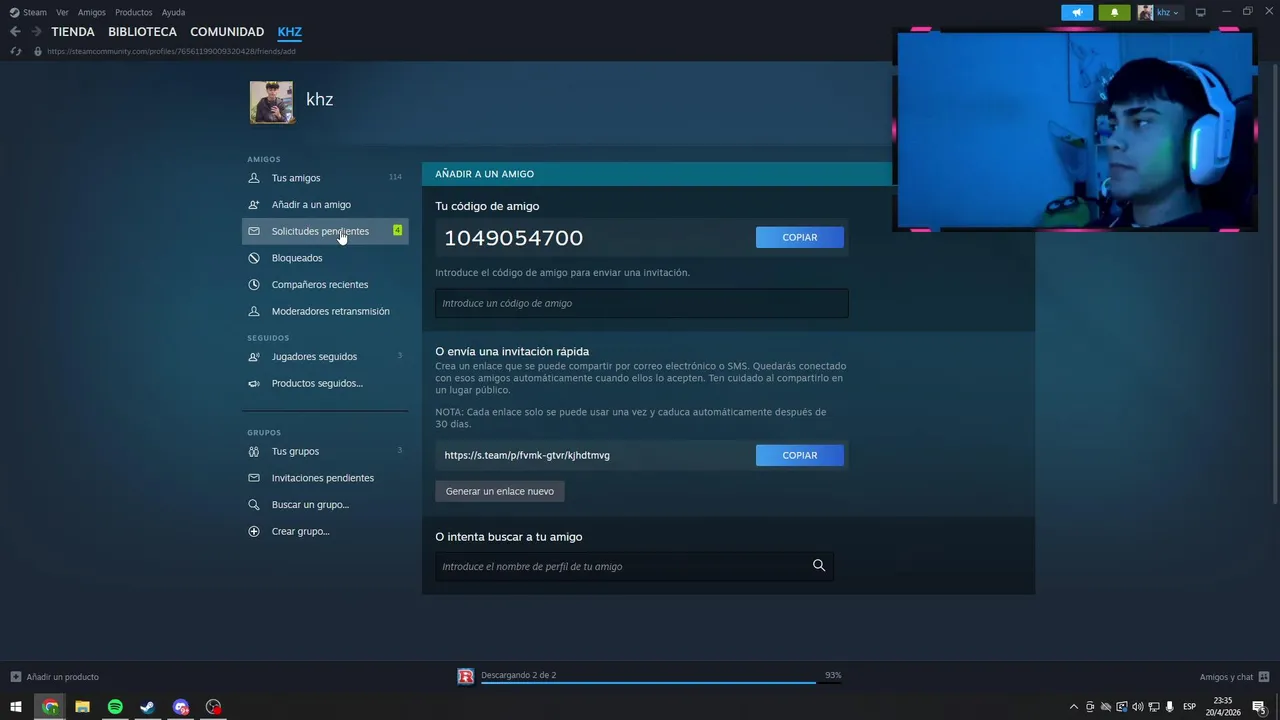Open group Invitaciones pendientes
Viewport: 1280px width, 720px height.
pyautogui.click(x=325, y=478)
